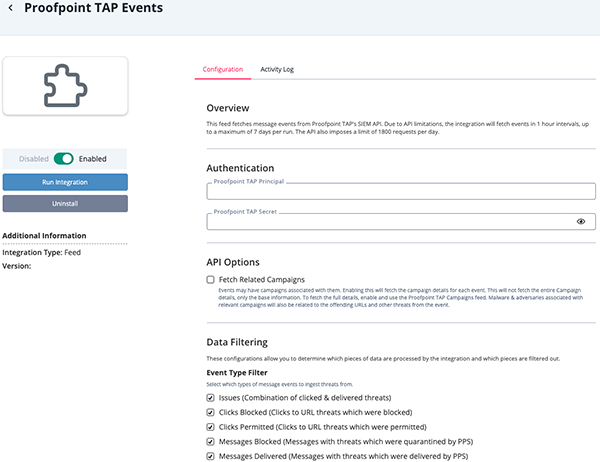Click the Uninstall button

65,203
